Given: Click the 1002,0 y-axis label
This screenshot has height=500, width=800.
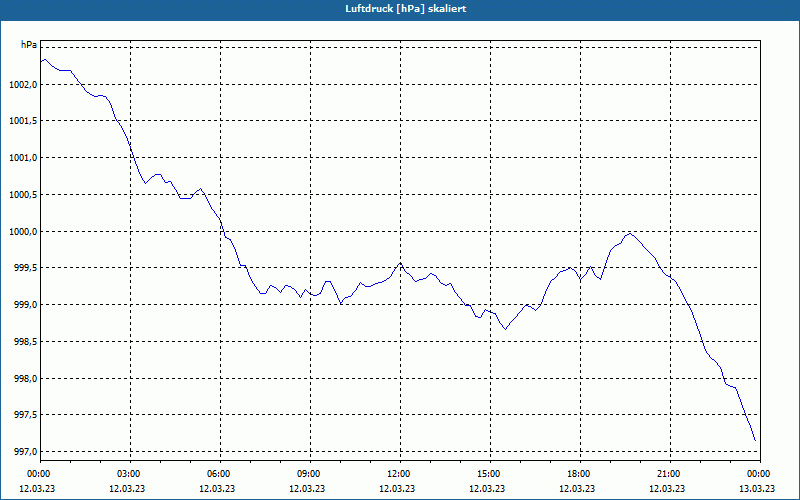Looking at the screenshot, I should [23, 85].
